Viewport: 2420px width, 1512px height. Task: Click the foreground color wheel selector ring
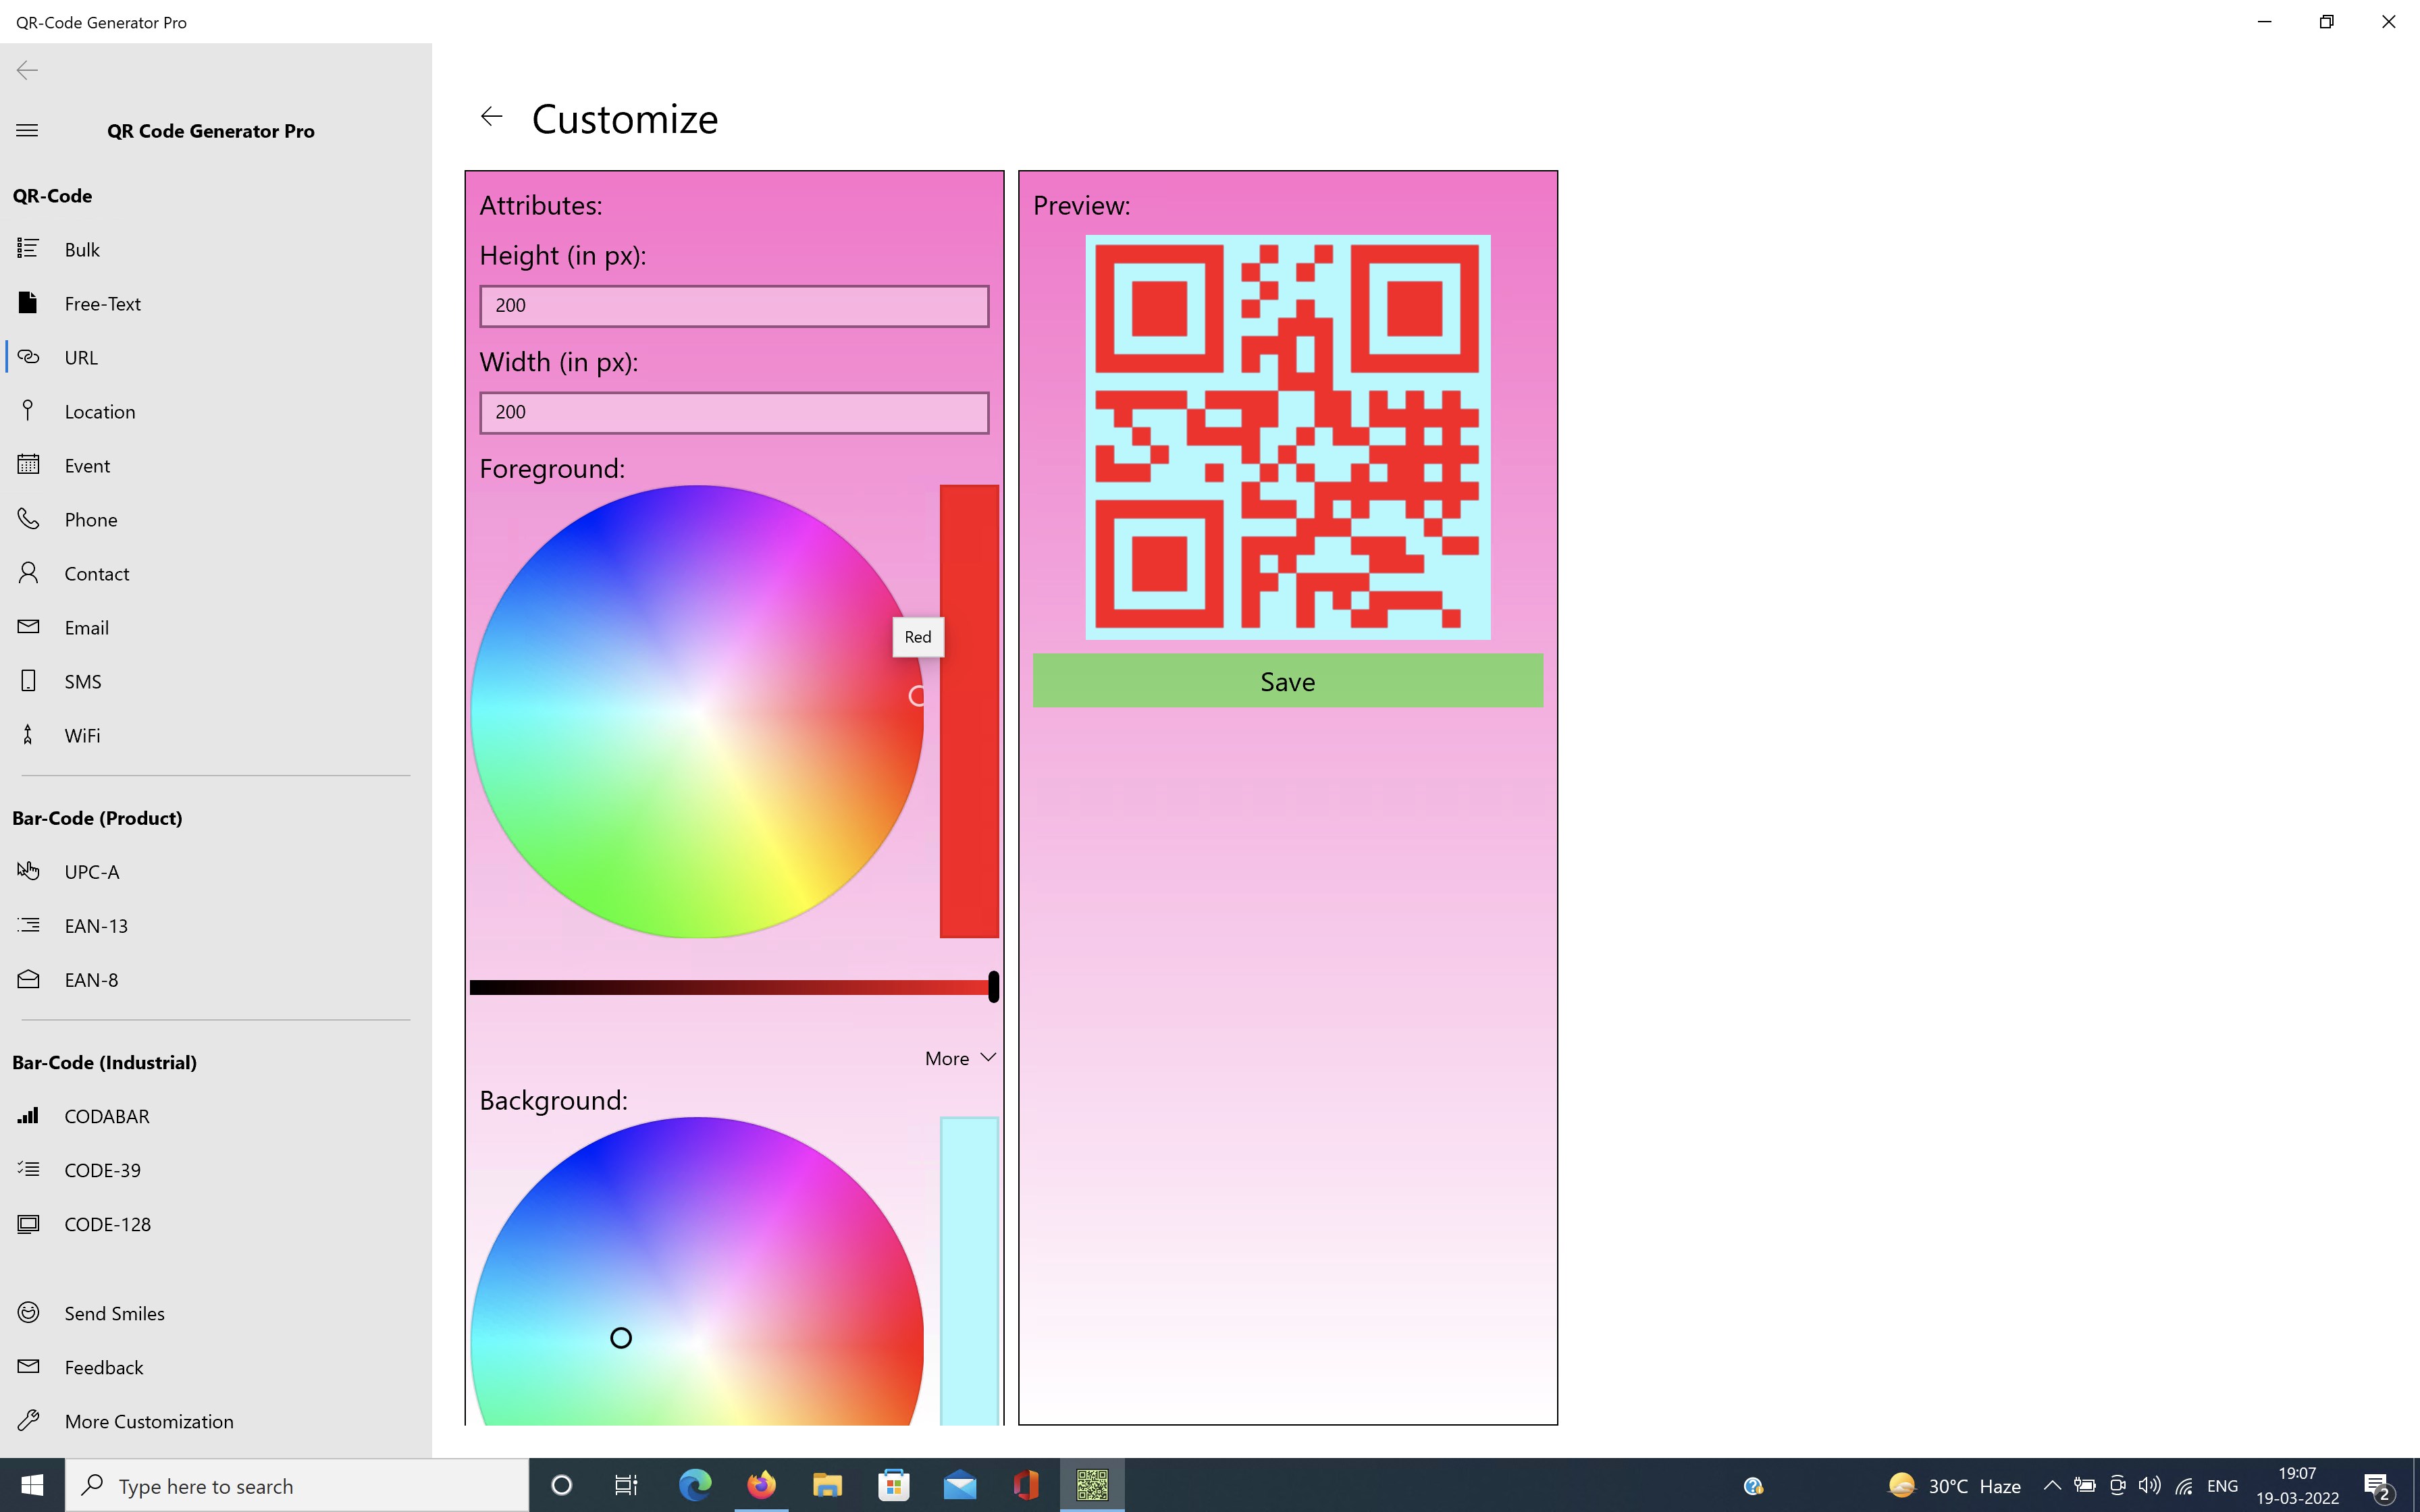(x=917, y=696)
